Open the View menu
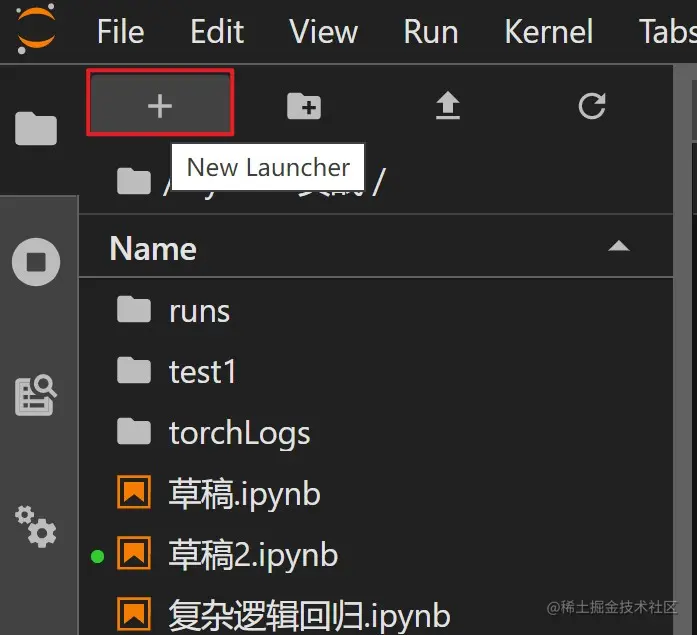This screenshot has height=635, width=697. coord(323,32)
